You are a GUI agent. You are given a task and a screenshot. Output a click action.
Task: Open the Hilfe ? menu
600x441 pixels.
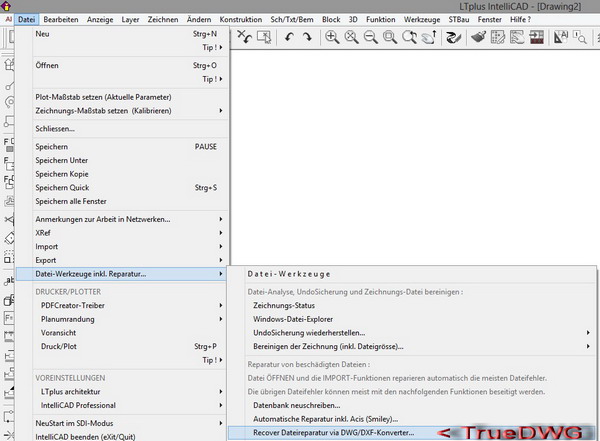coord(520,20)
